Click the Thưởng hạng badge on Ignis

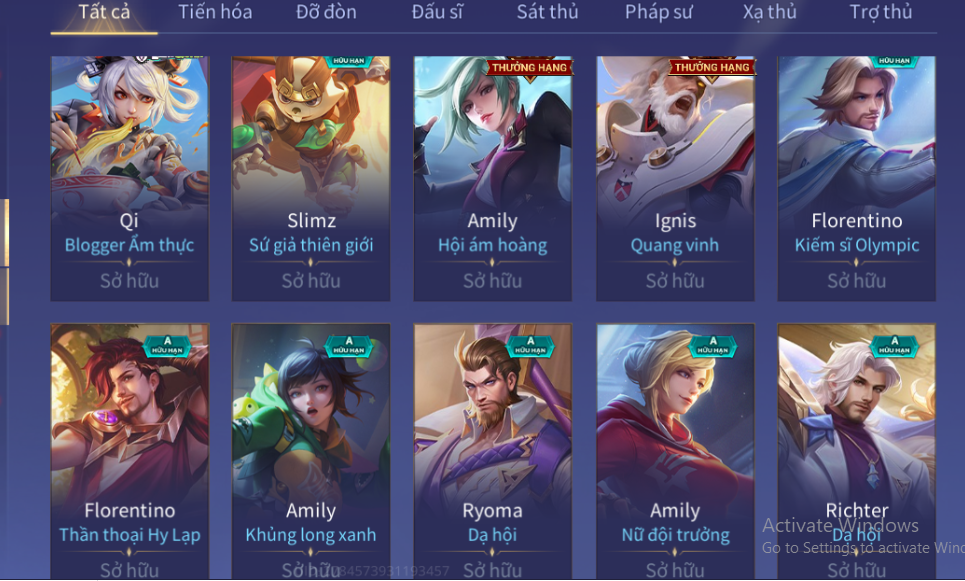(712, 67)
